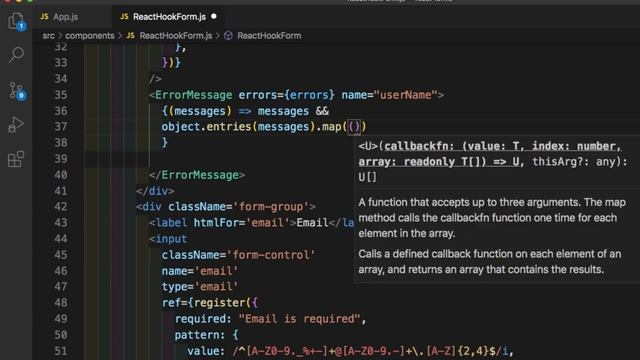
Task: Click the closing ErrorMessage tag on line 40
Action: tap(197, 175)
